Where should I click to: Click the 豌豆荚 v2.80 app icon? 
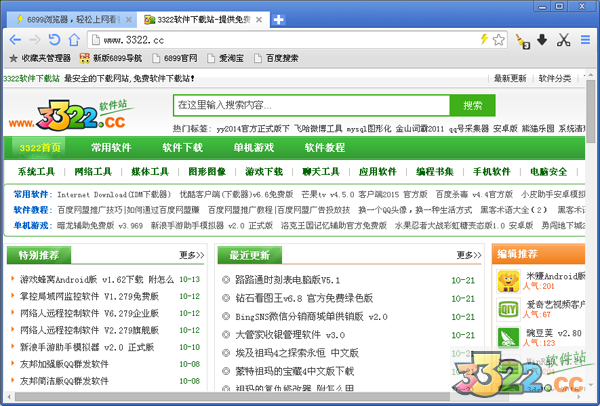508,338
